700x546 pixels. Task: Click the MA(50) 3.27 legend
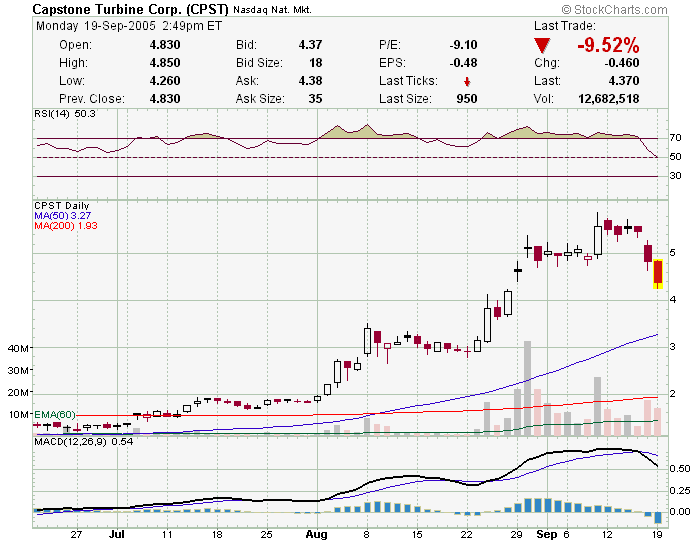(62, 216)
